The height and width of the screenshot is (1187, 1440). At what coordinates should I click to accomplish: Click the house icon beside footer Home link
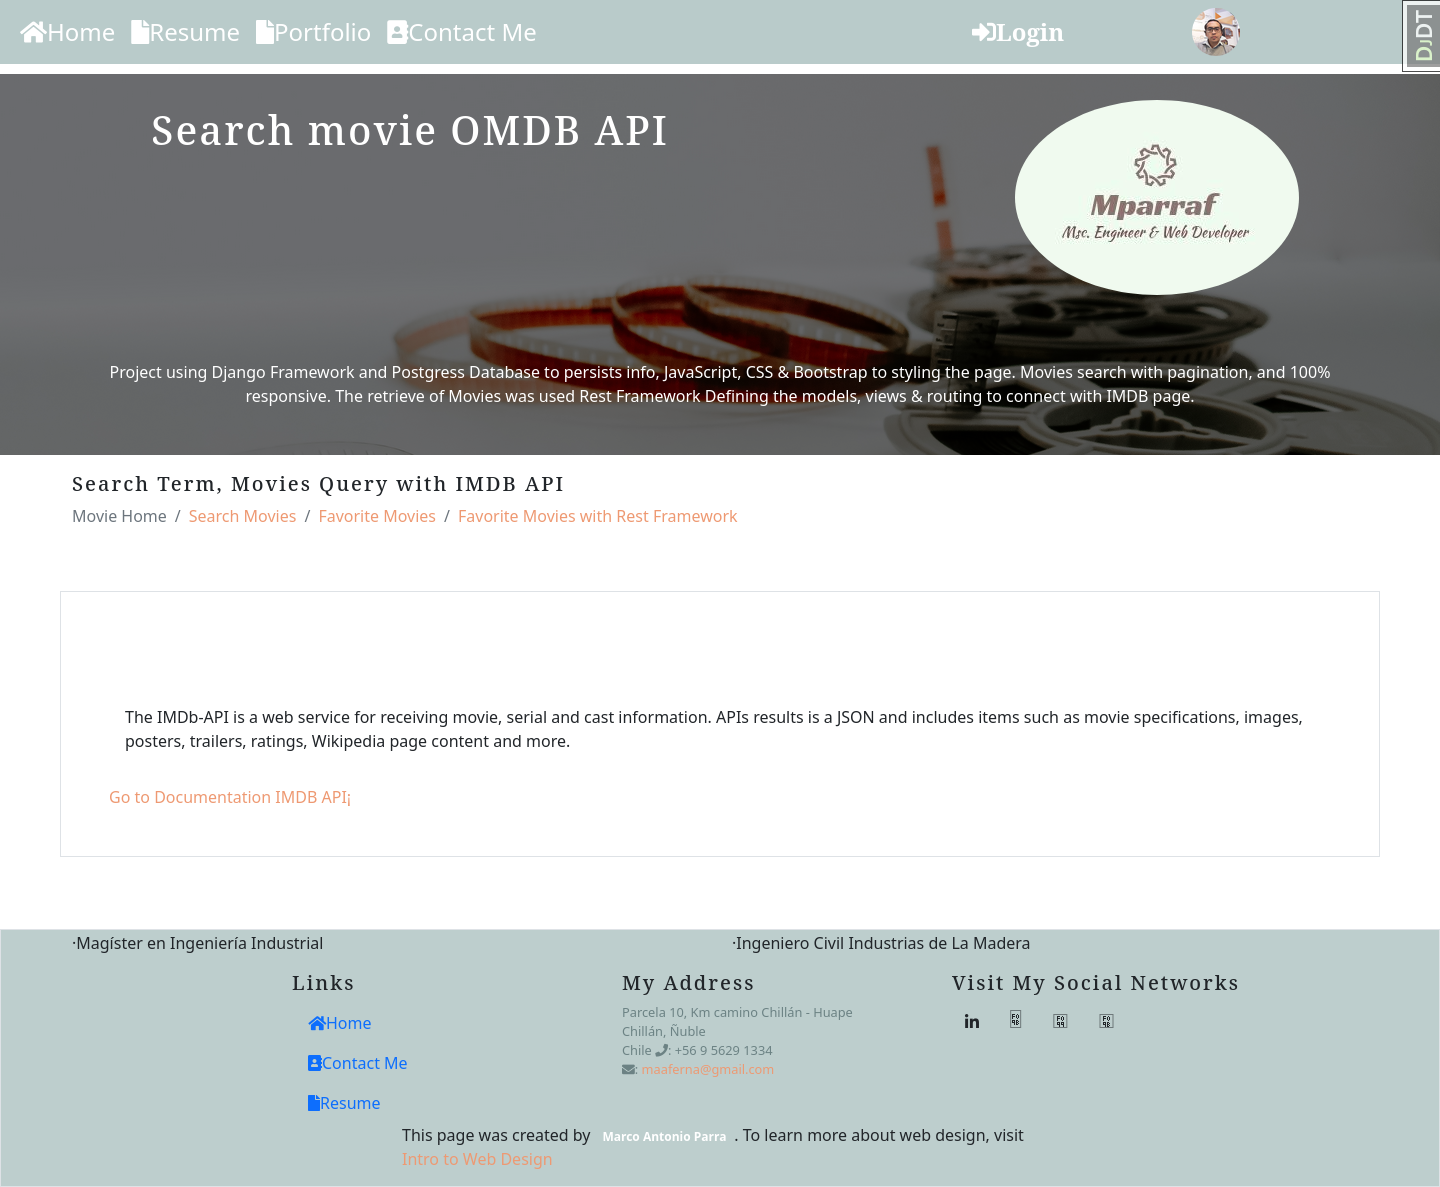point(317,1023)
